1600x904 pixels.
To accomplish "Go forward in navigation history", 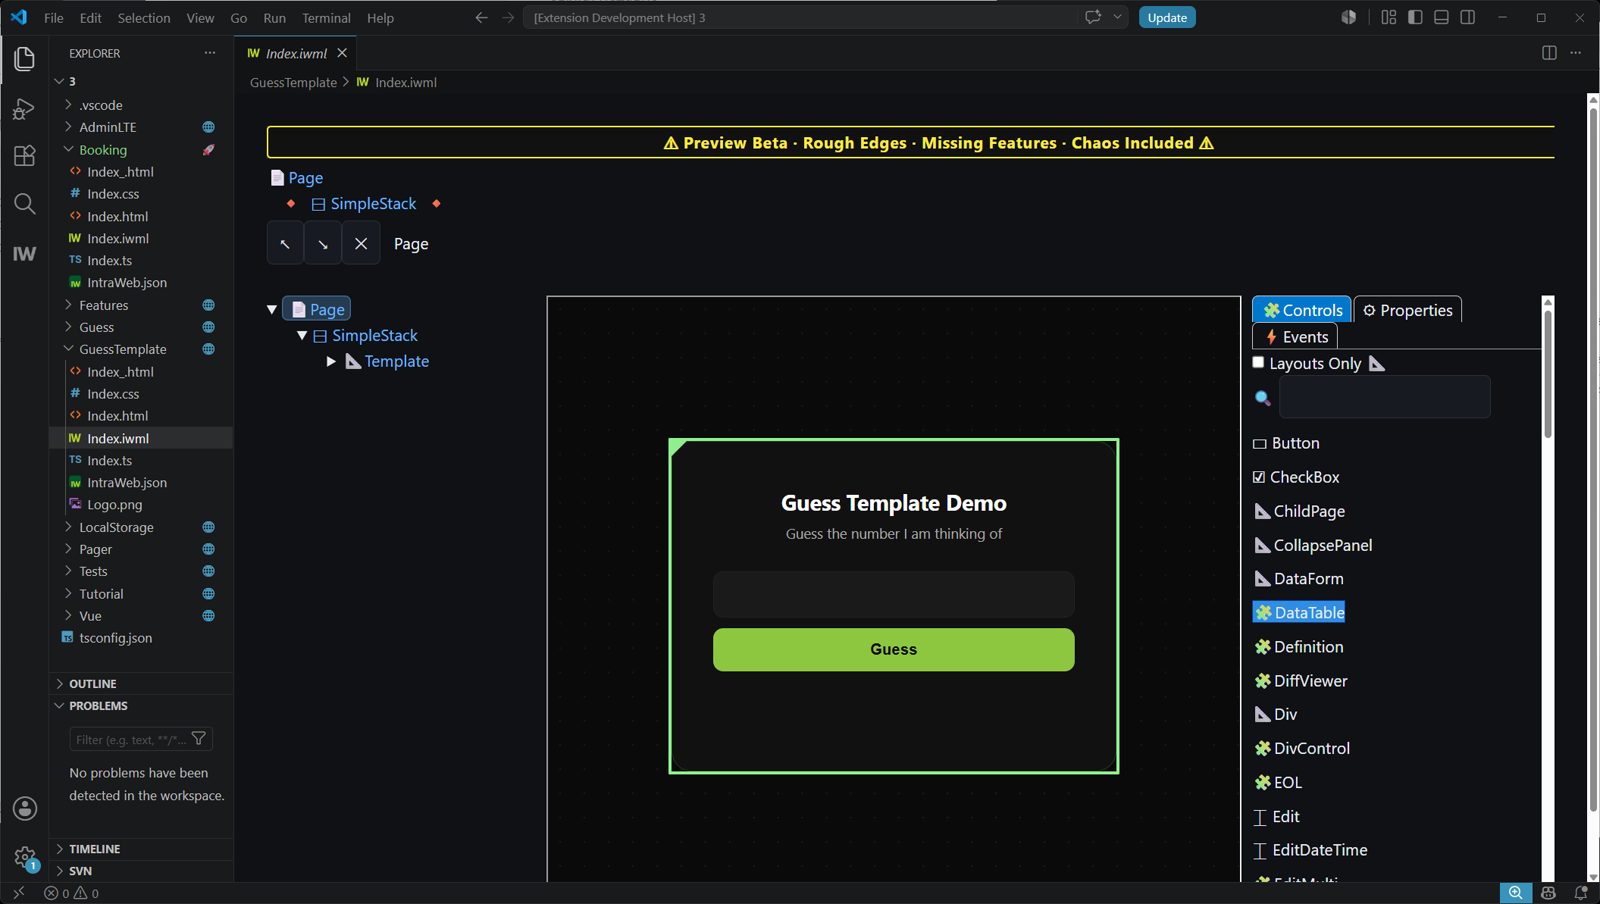I will pyautogui.click(x=508, y=17).
